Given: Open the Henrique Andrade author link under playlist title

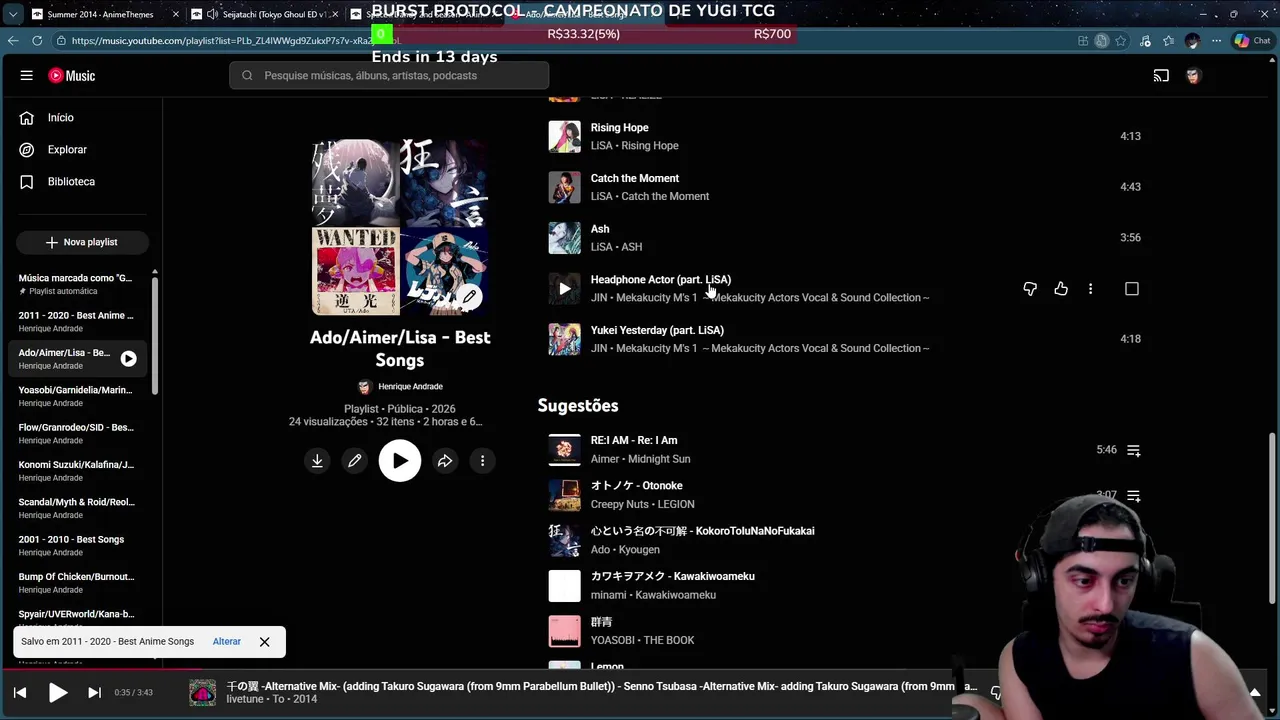Looking at the screenshot, I should click(410, 387).
